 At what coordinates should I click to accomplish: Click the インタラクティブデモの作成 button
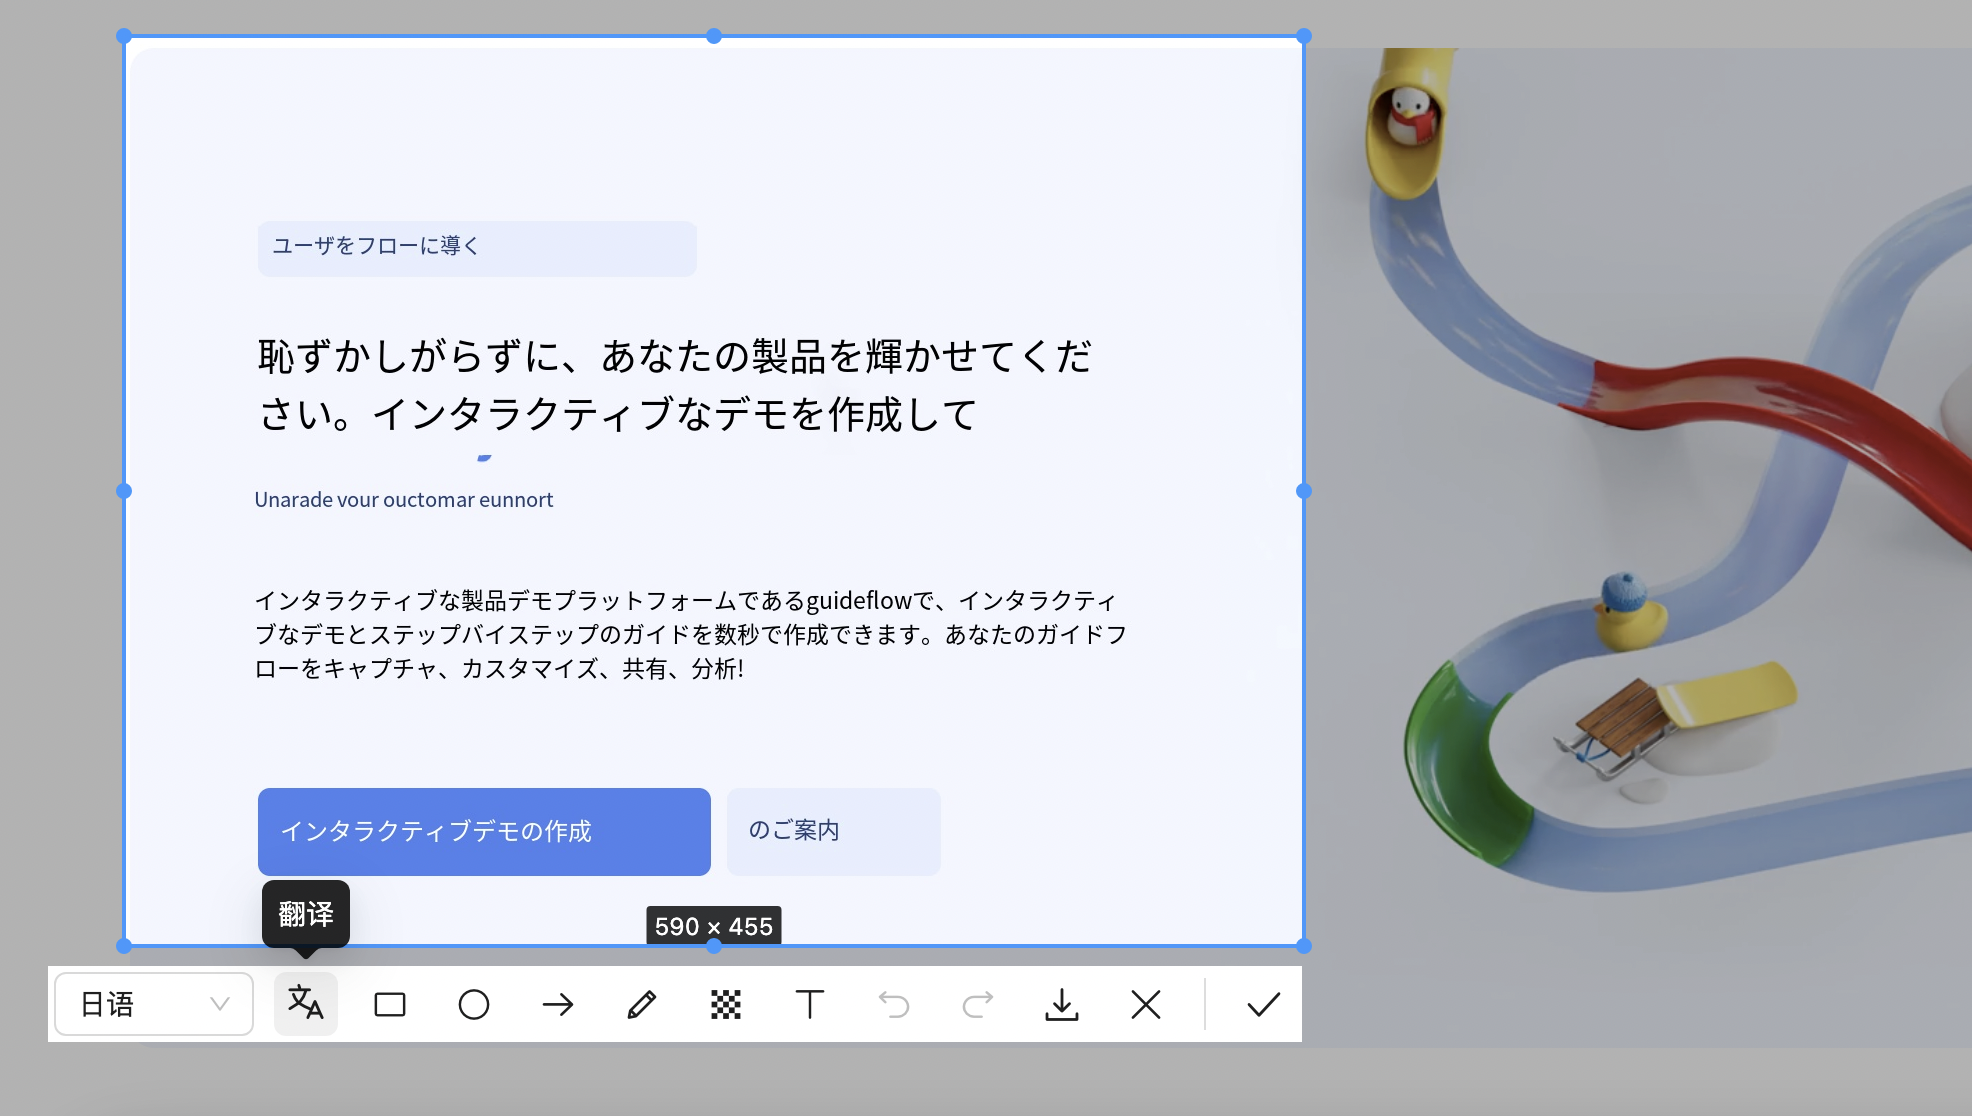pyautogui.click(x=484, y=831)
